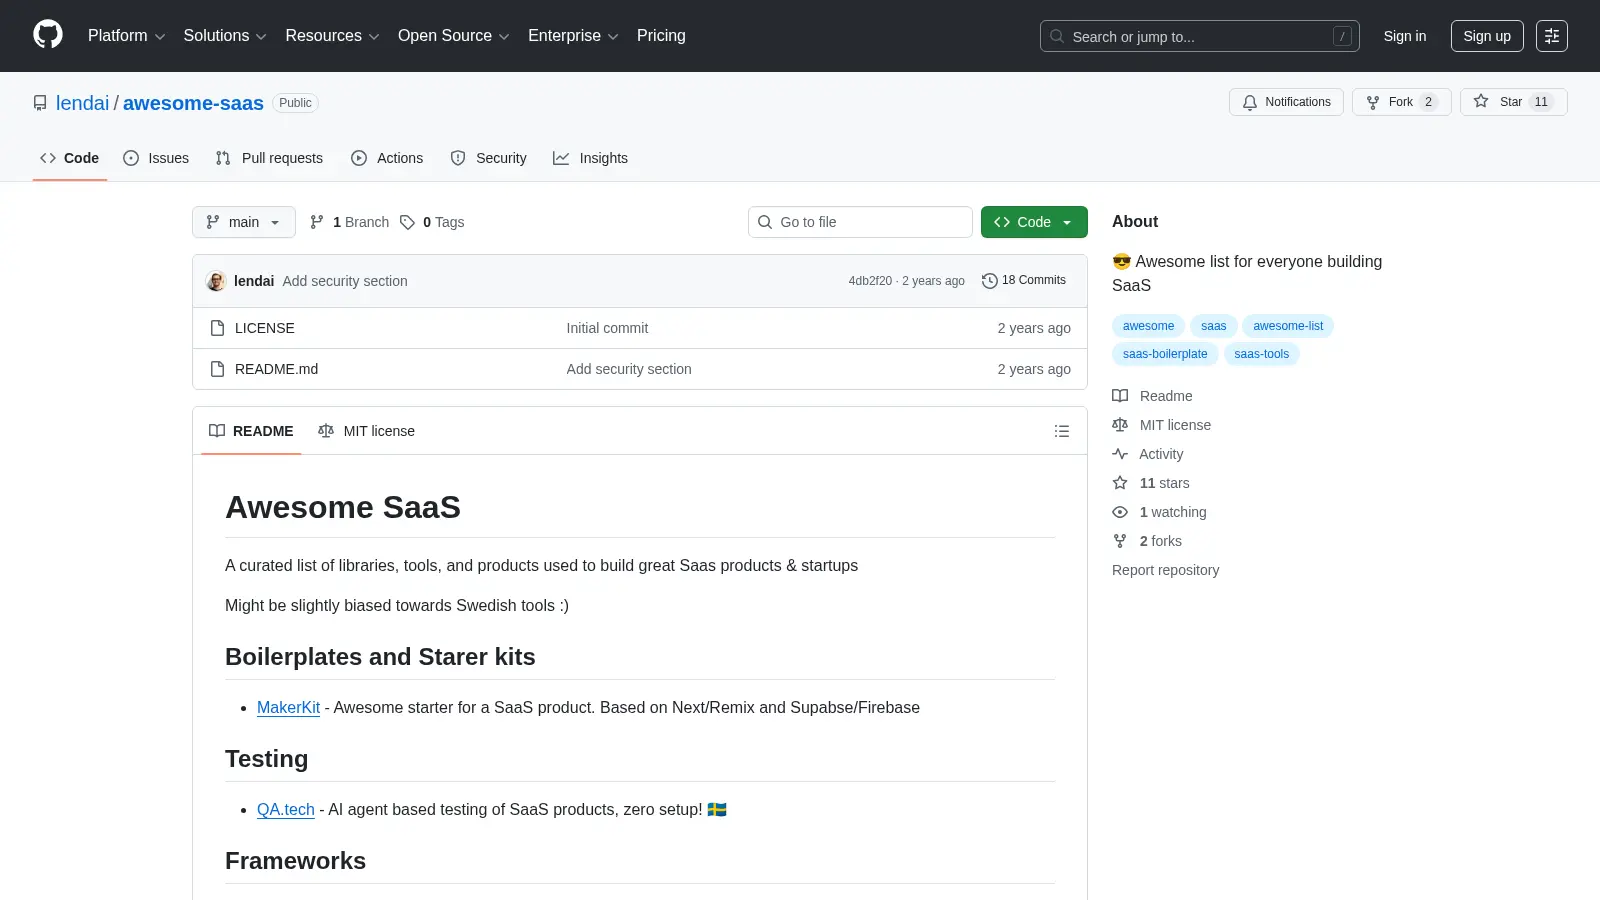1600x900 pixels.
Task: Focus the Go to file input
Action: point(860,222)
